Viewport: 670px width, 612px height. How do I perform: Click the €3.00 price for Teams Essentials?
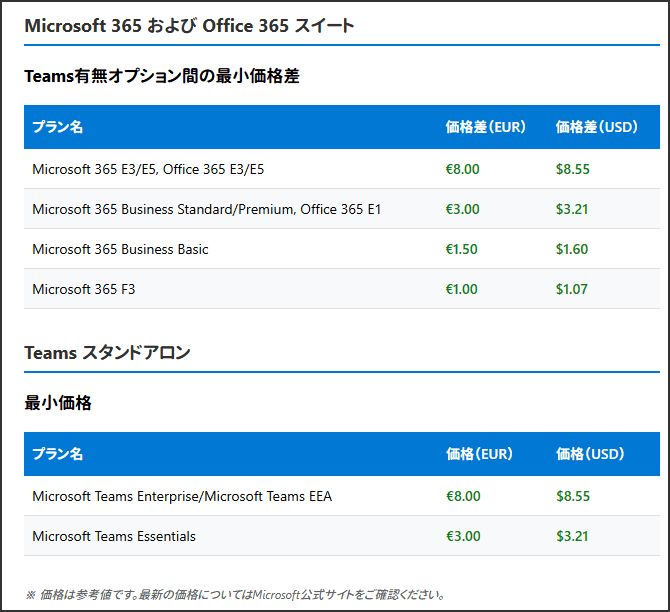pos(462,536)
